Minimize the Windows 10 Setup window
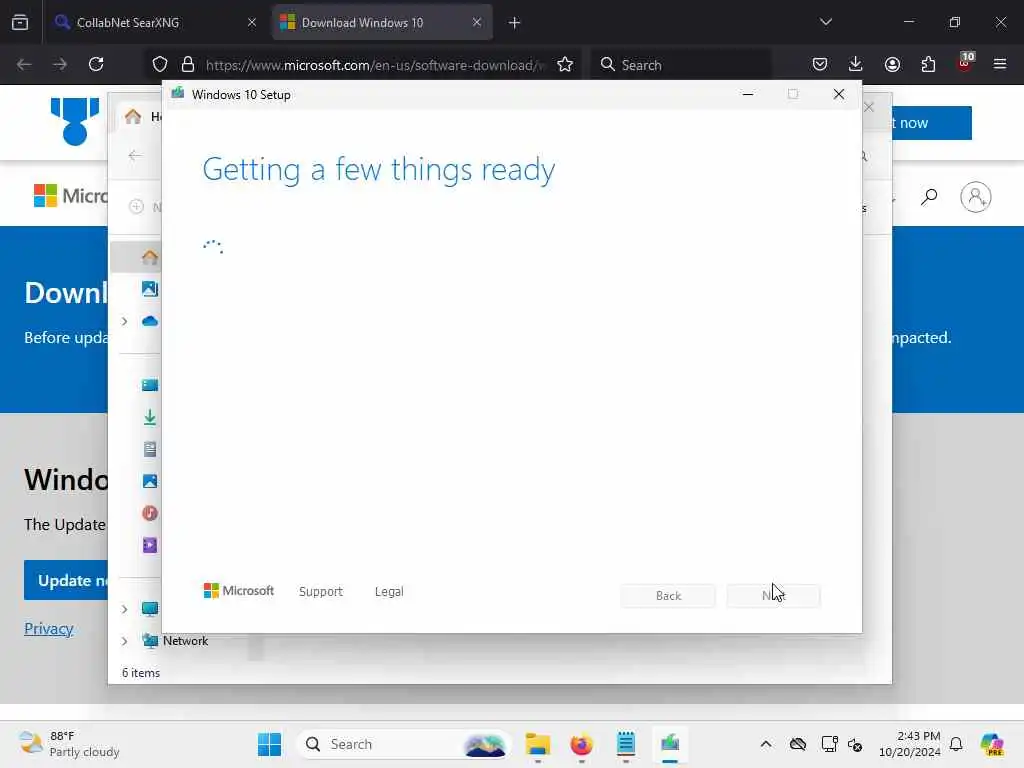1024x768 pixels. [748, 94]
